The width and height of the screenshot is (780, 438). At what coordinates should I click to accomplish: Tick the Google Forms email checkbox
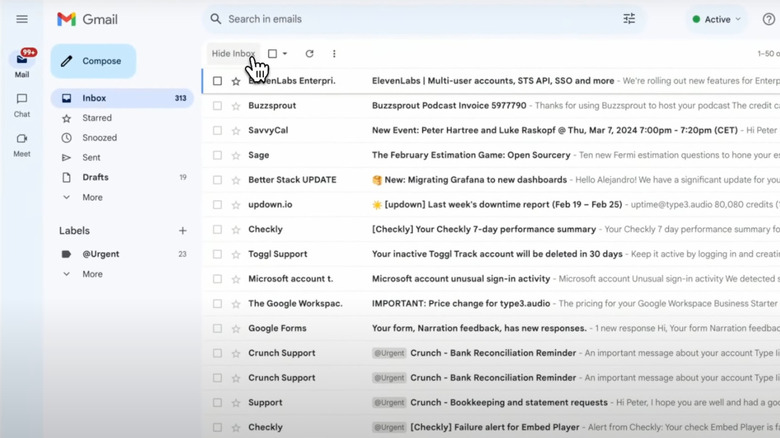pyautogui.click(x=217, y=328)
